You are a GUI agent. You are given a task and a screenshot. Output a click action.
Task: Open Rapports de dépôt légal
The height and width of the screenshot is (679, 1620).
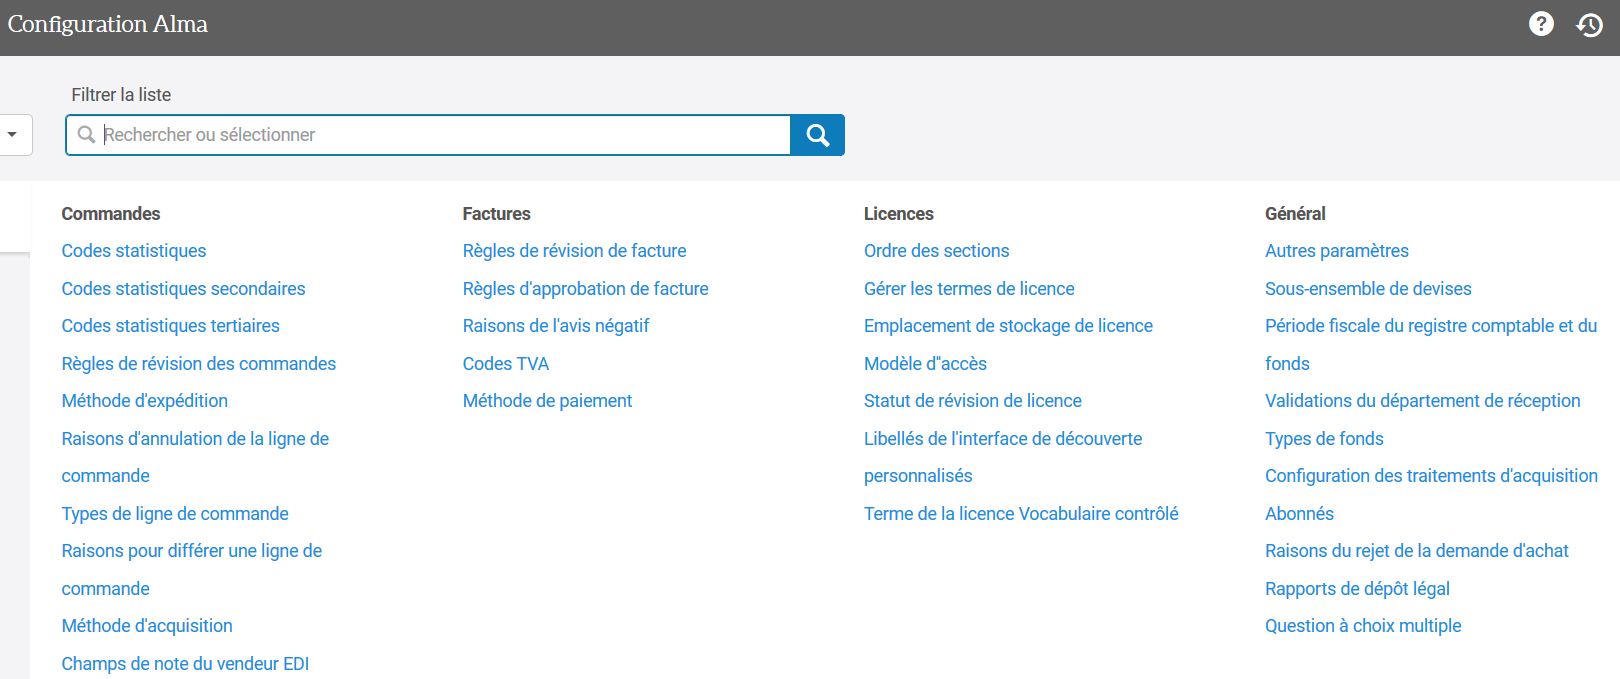pos(1357,589)
